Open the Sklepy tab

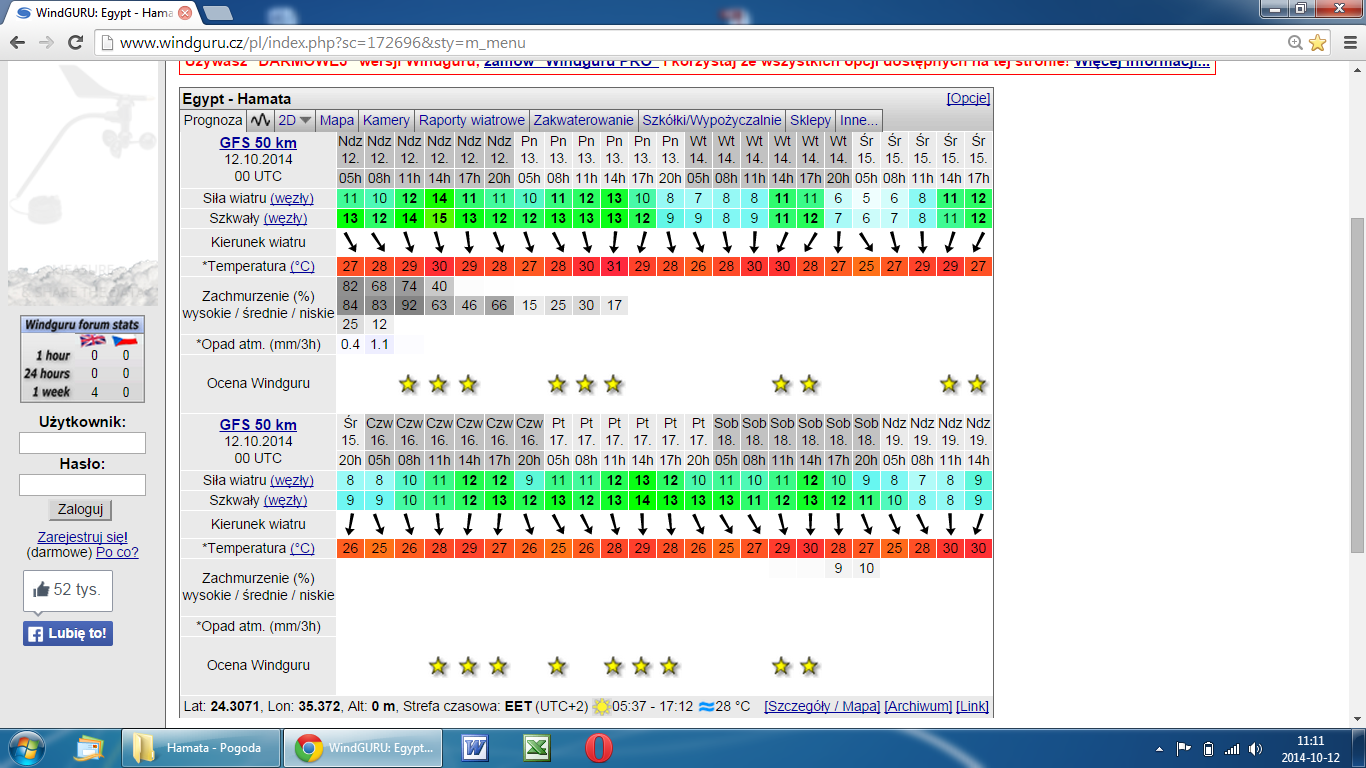pyautogui.click(x=811, y=120)
